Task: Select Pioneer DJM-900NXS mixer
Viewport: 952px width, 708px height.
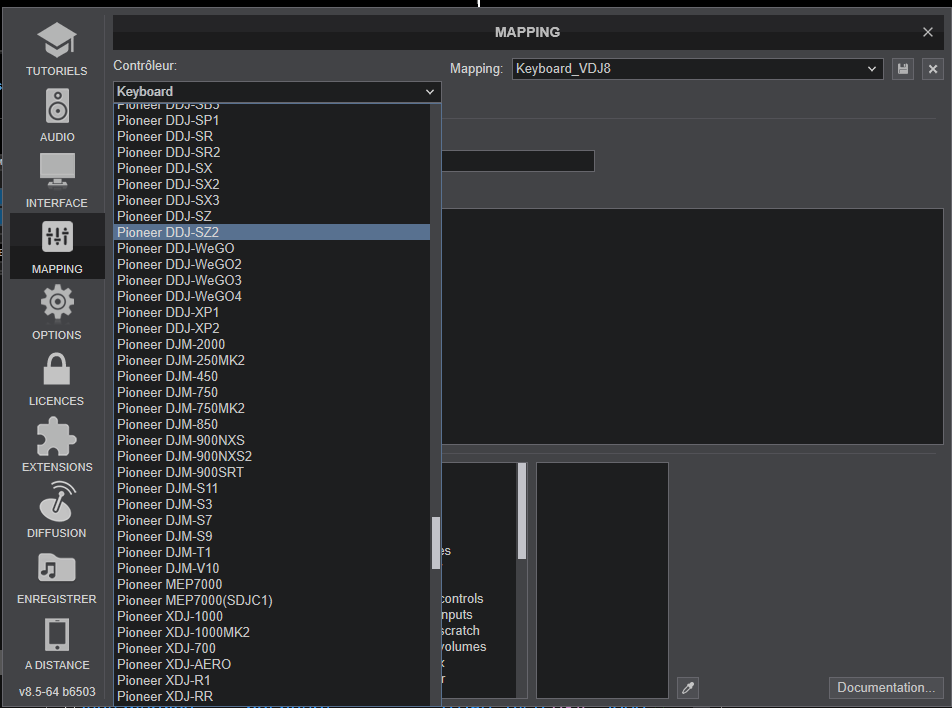Action: point(271,440)
